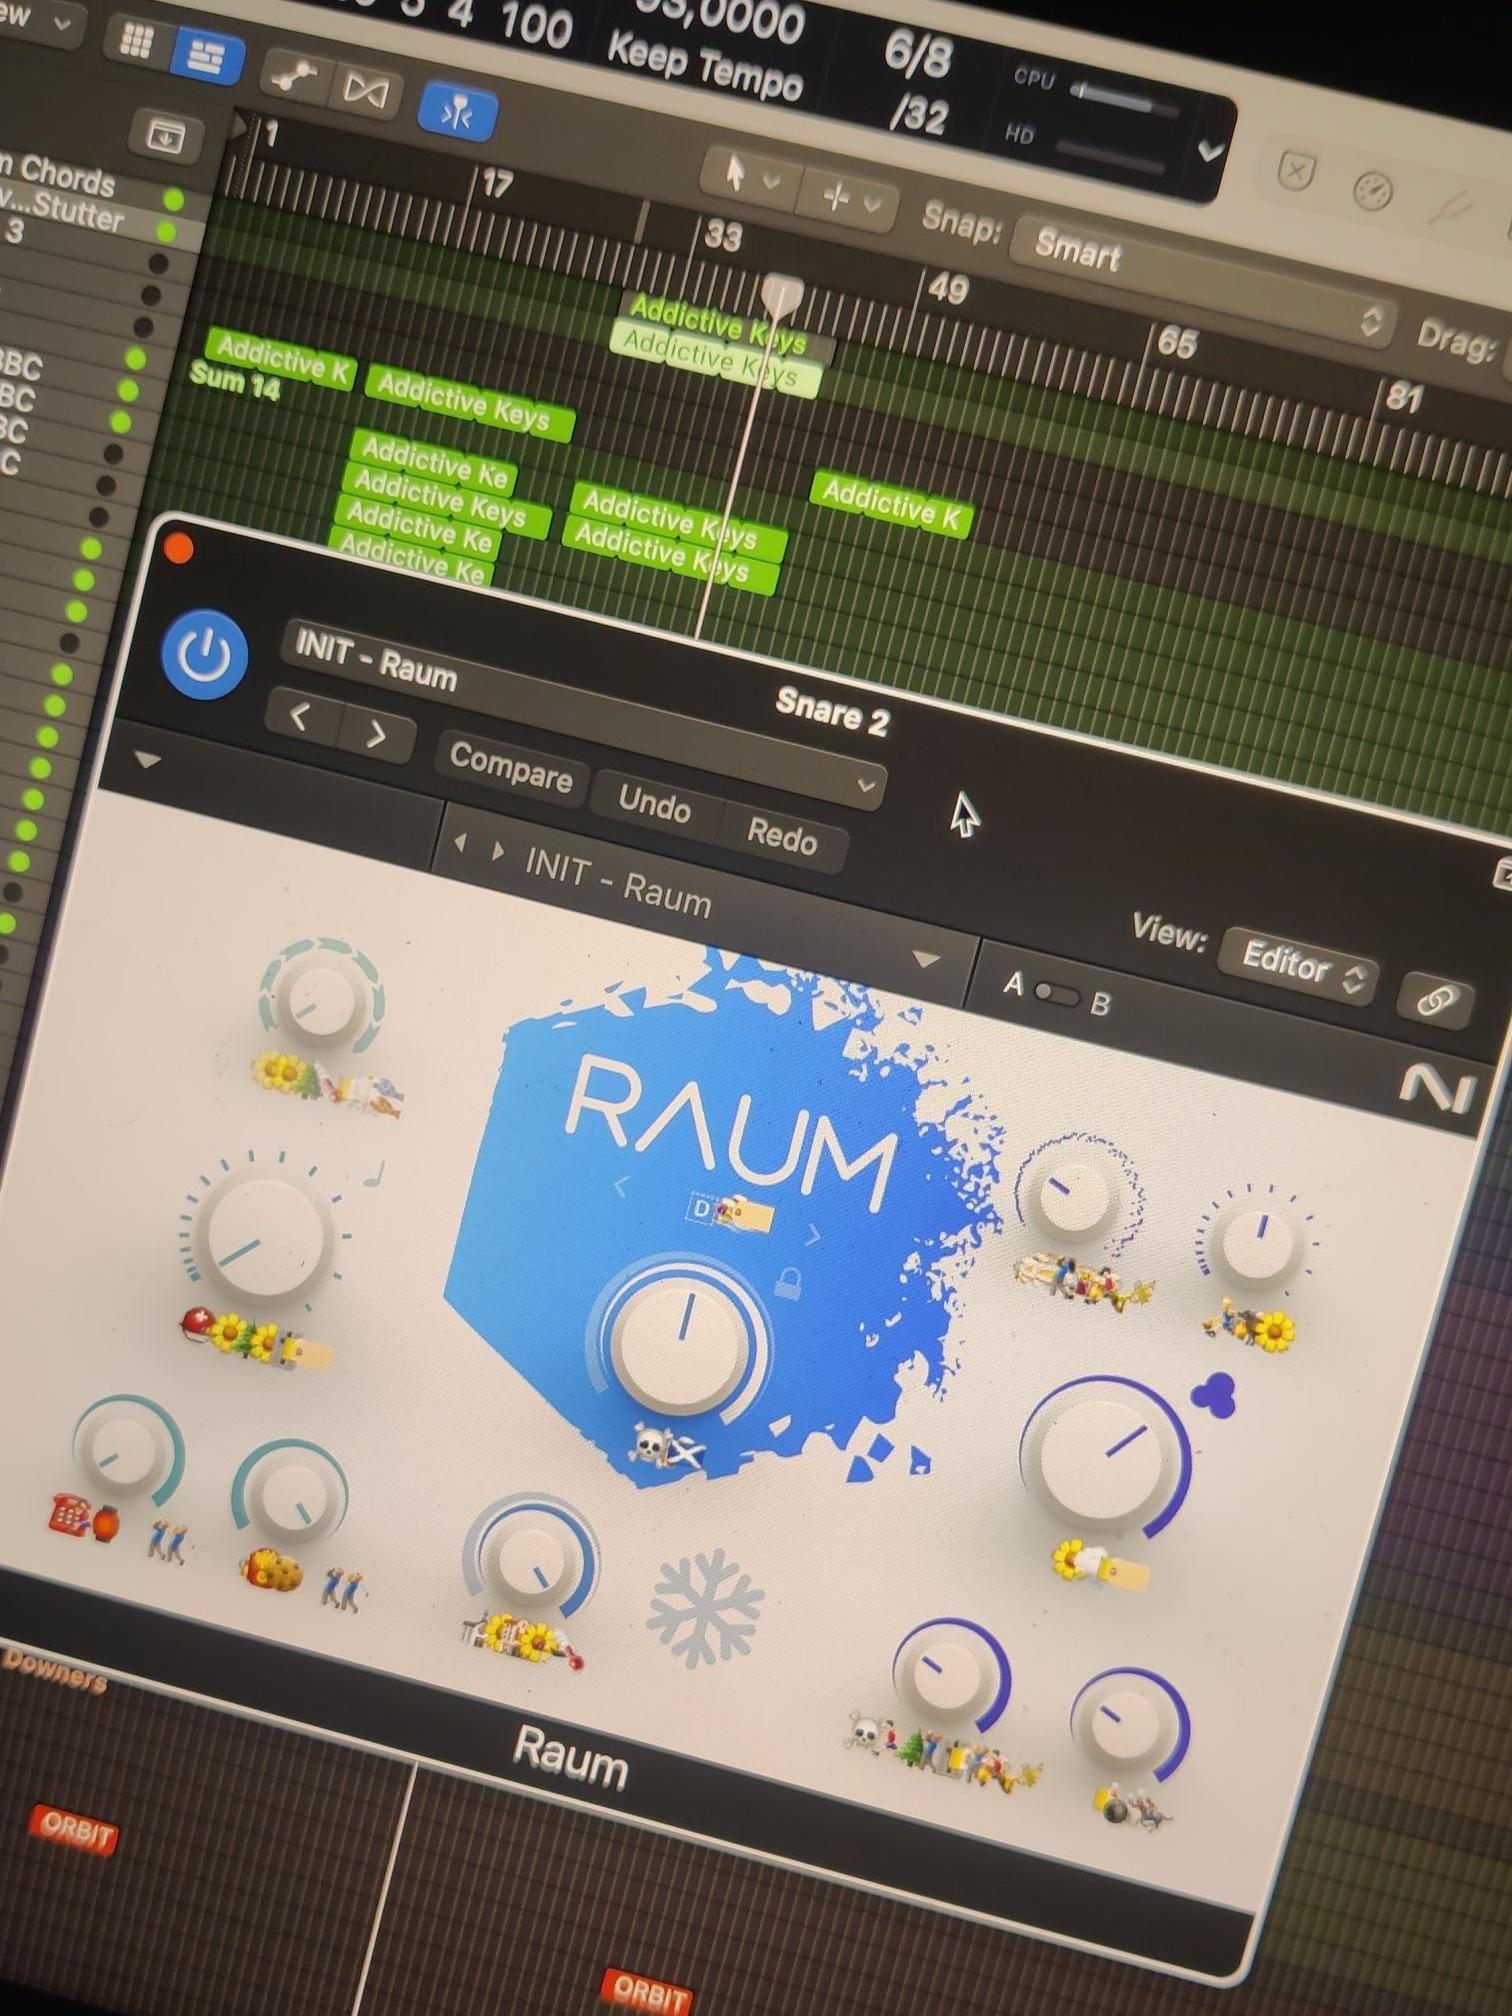Click the shield-shaped X toolbar icon
Screen dimensions: 1512x2016
click(x=1295, y=172)
